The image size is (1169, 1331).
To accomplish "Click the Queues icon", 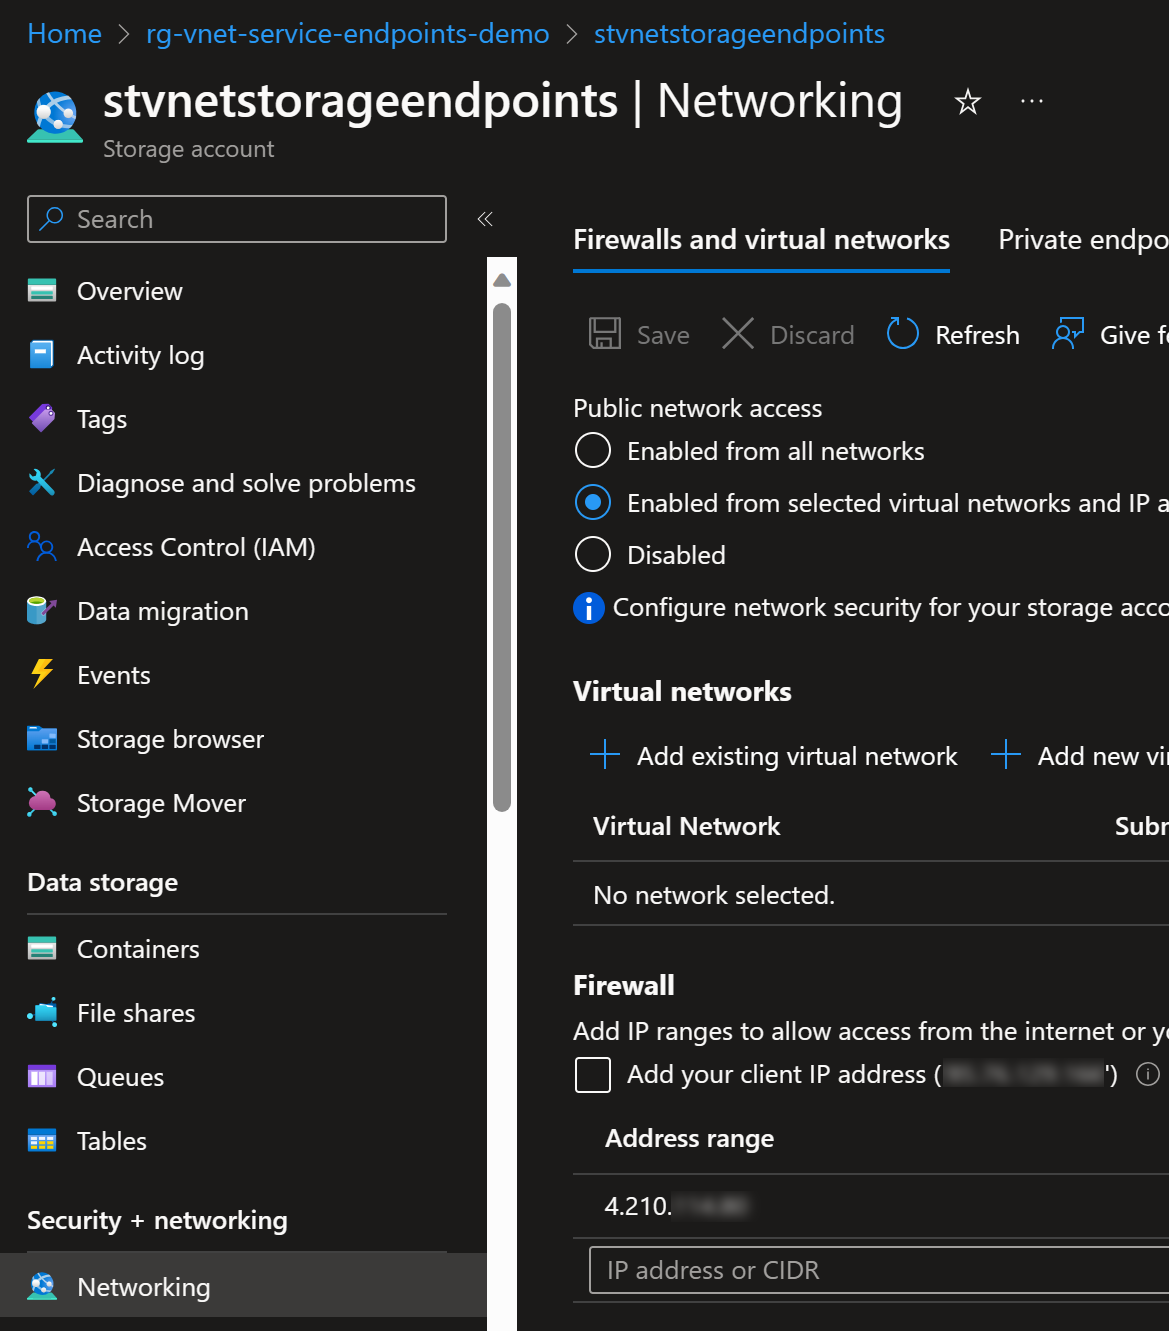I will (42, 1077).
